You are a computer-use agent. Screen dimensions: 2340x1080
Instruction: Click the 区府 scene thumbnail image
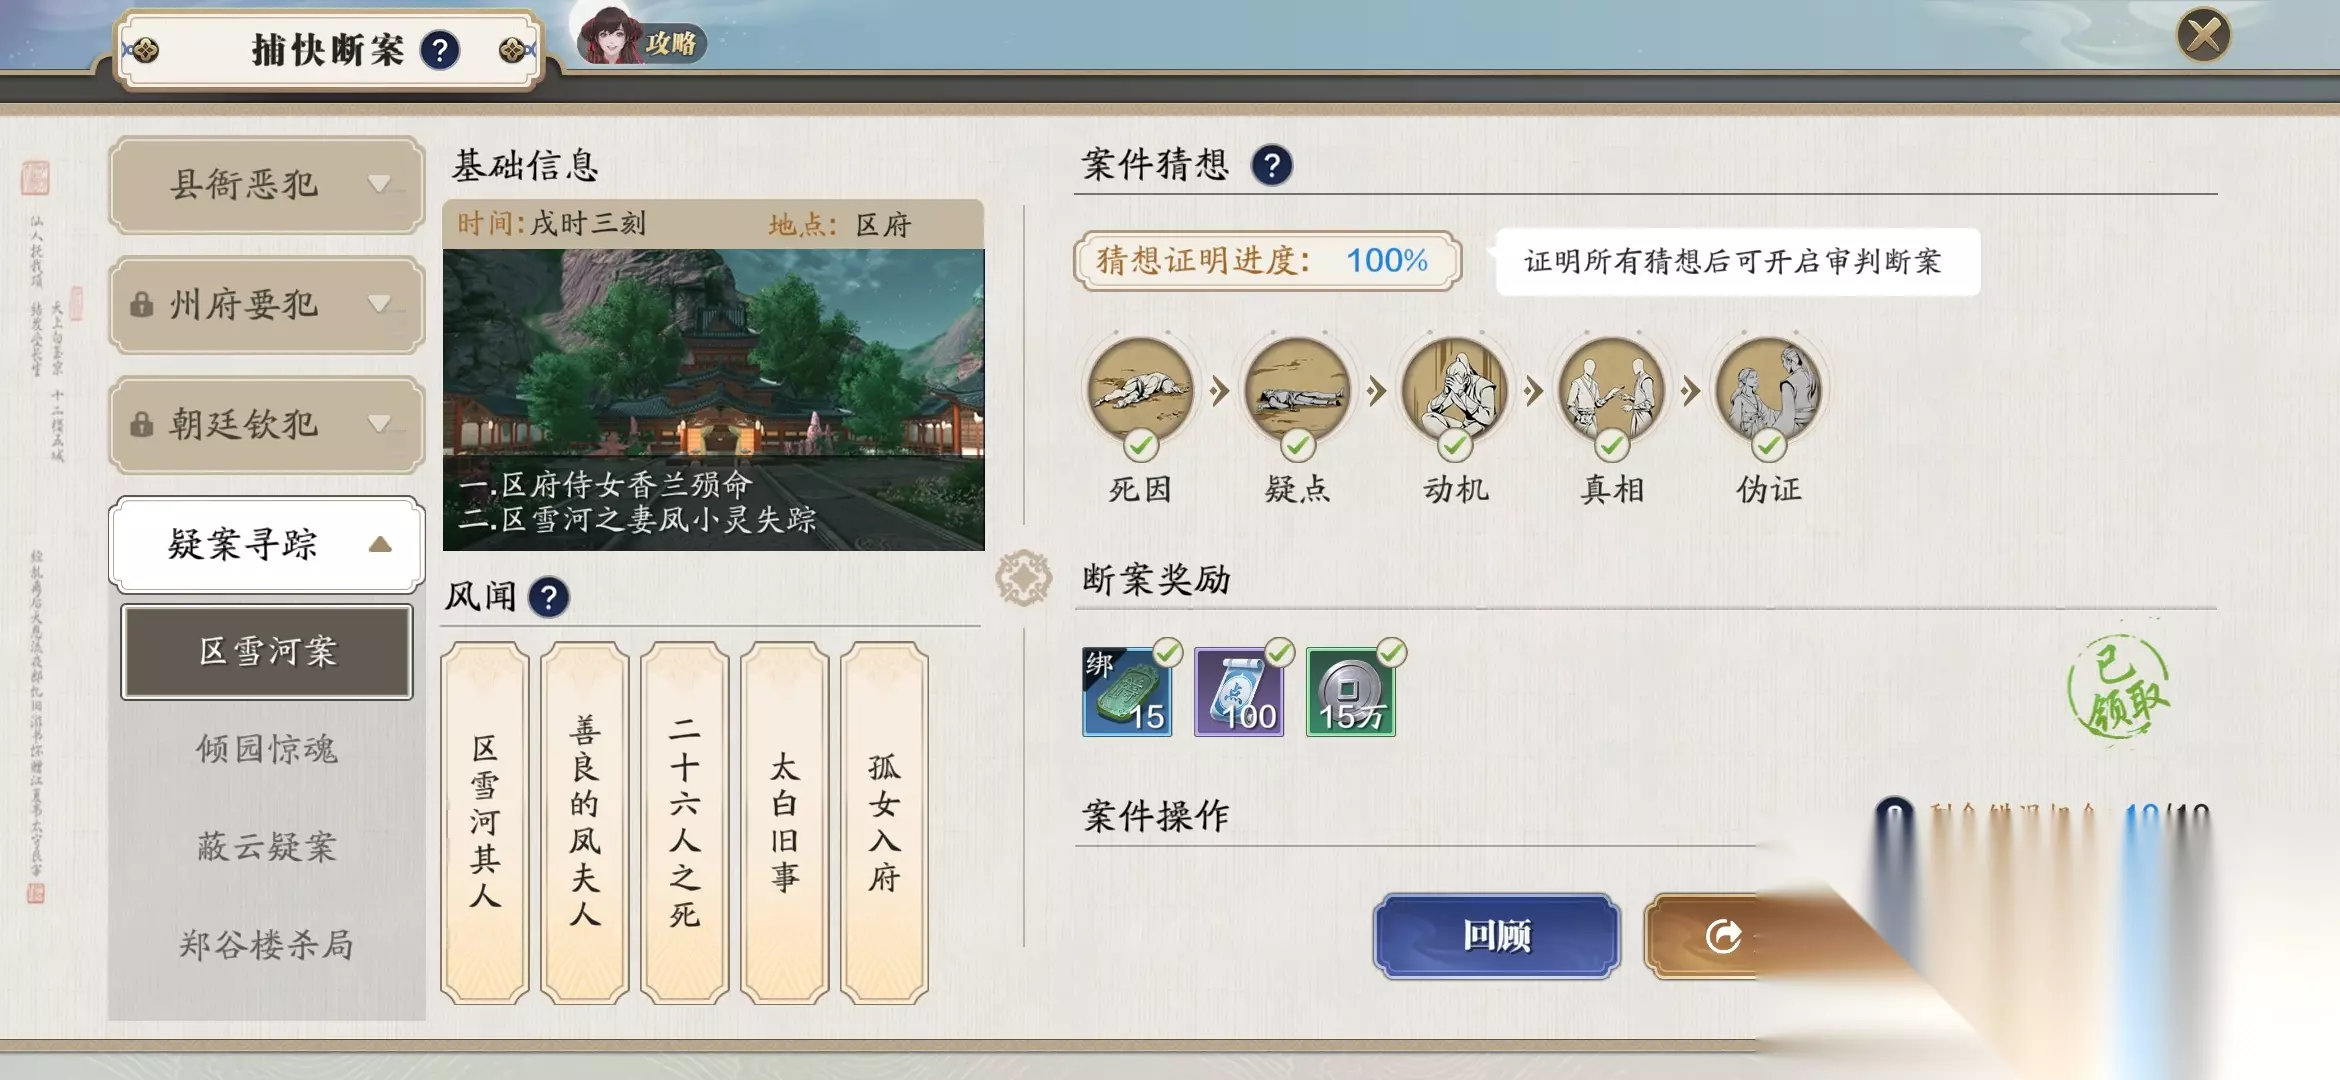pos(714,400)
